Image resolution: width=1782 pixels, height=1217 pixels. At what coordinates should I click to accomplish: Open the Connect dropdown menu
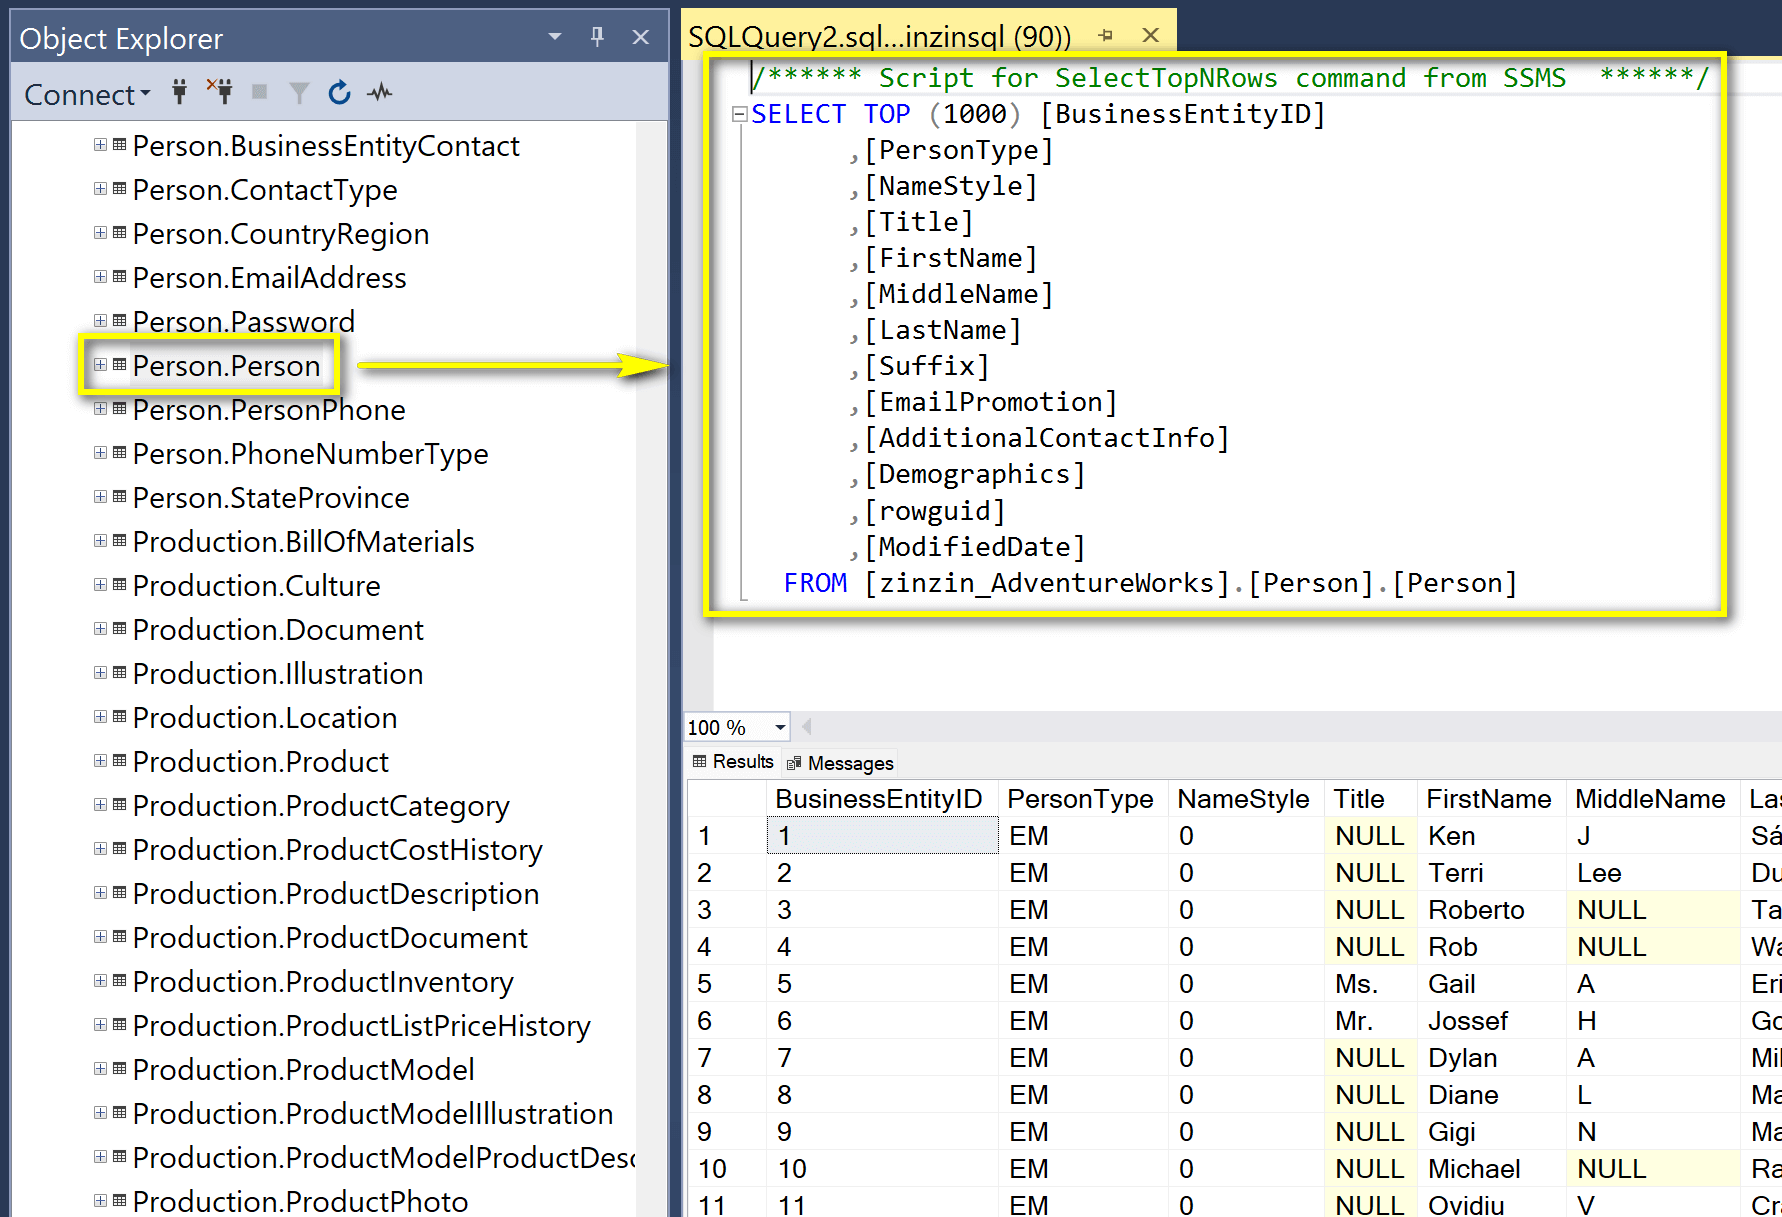point(87,94)
